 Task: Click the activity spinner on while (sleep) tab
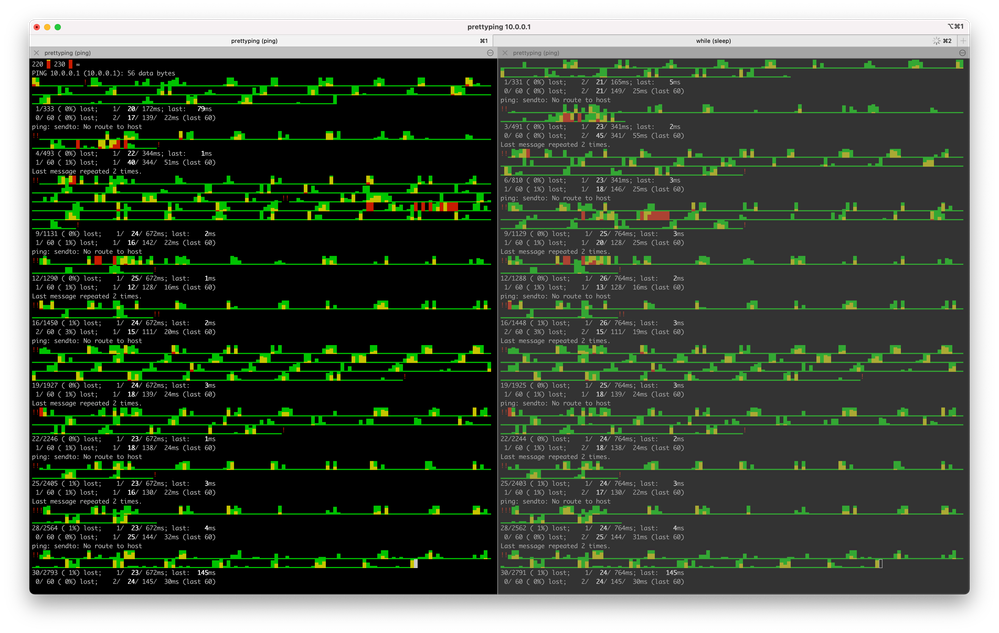(935, 41)
